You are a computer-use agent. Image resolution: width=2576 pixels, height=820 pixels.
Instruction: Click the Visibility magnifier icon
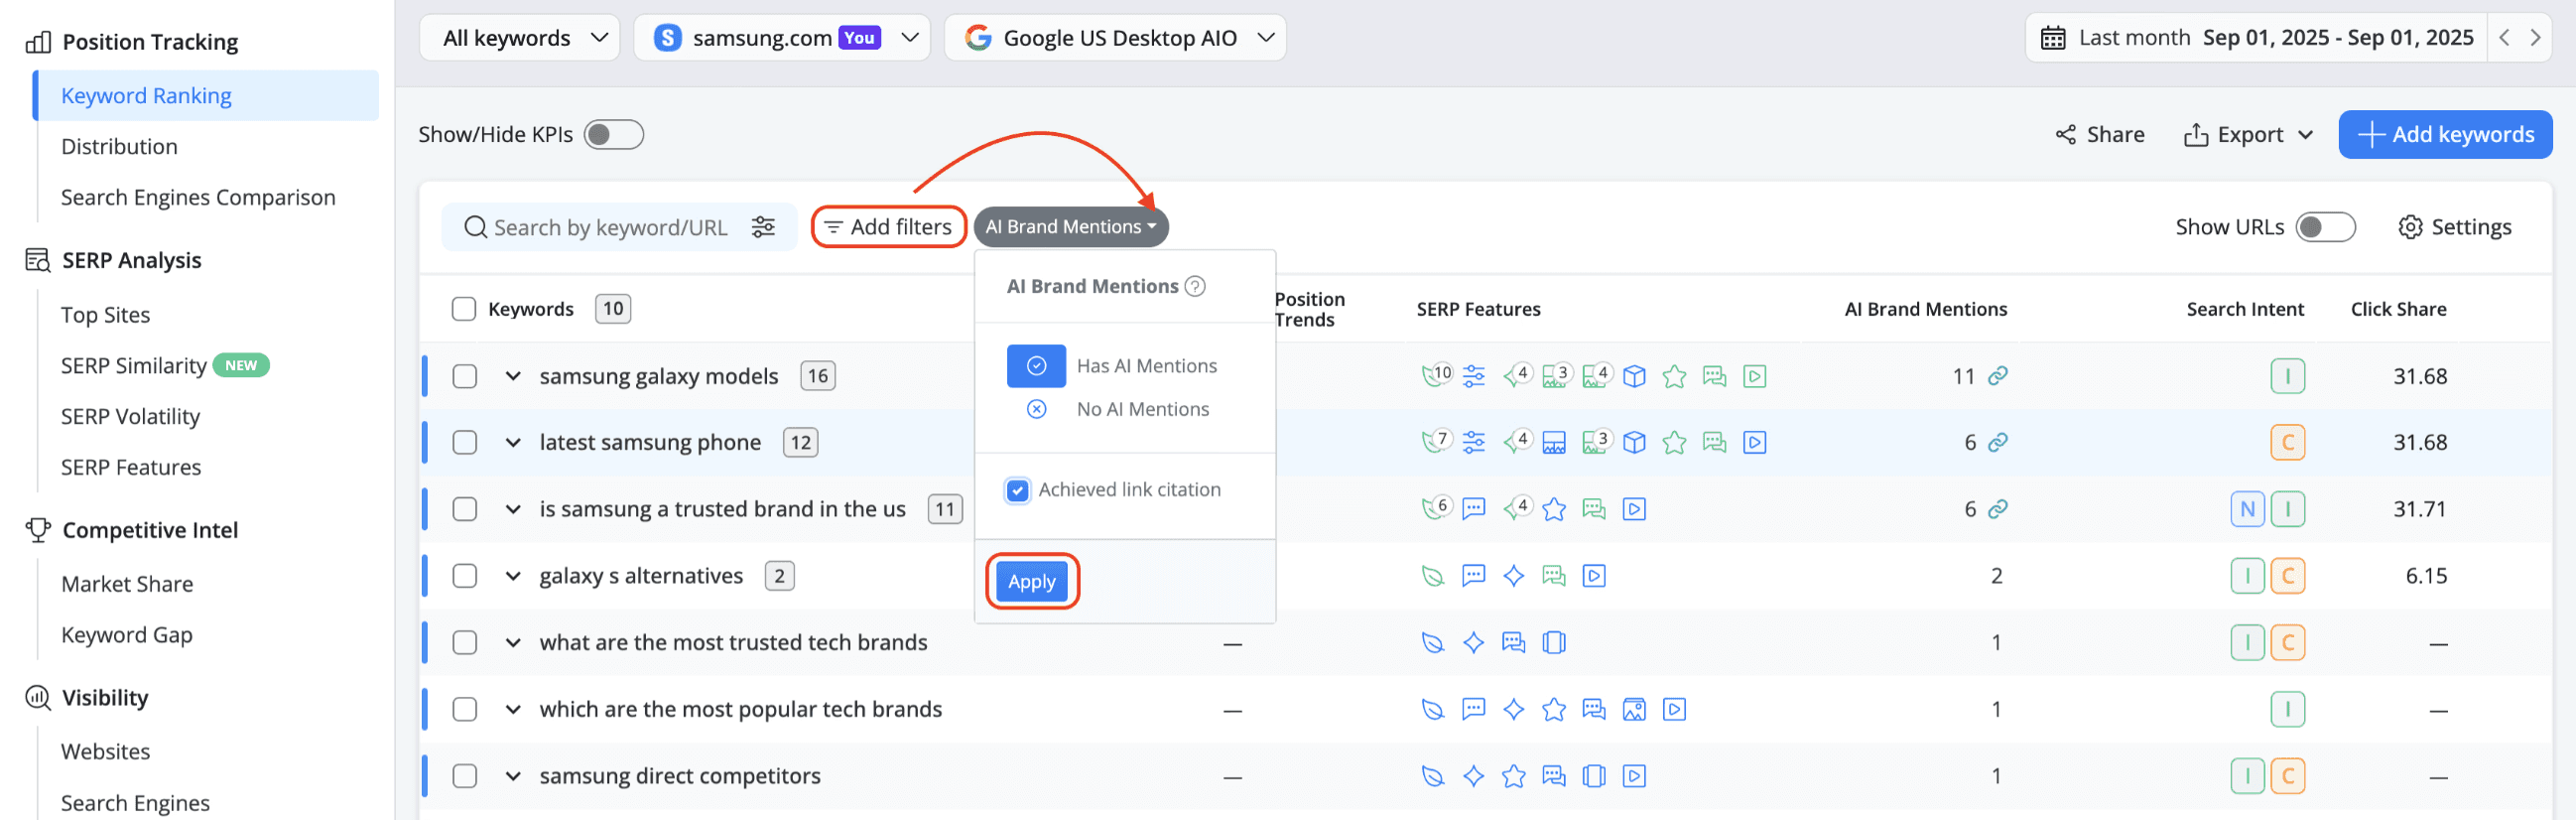coord(38,698)
